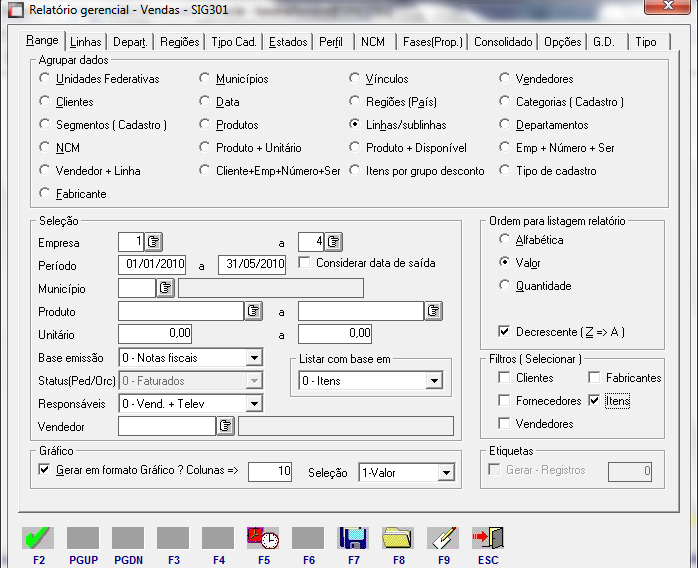Expand the Responsáveis dropdown
This screenshot has width=698, height=568.
click(x=254, y=403)
